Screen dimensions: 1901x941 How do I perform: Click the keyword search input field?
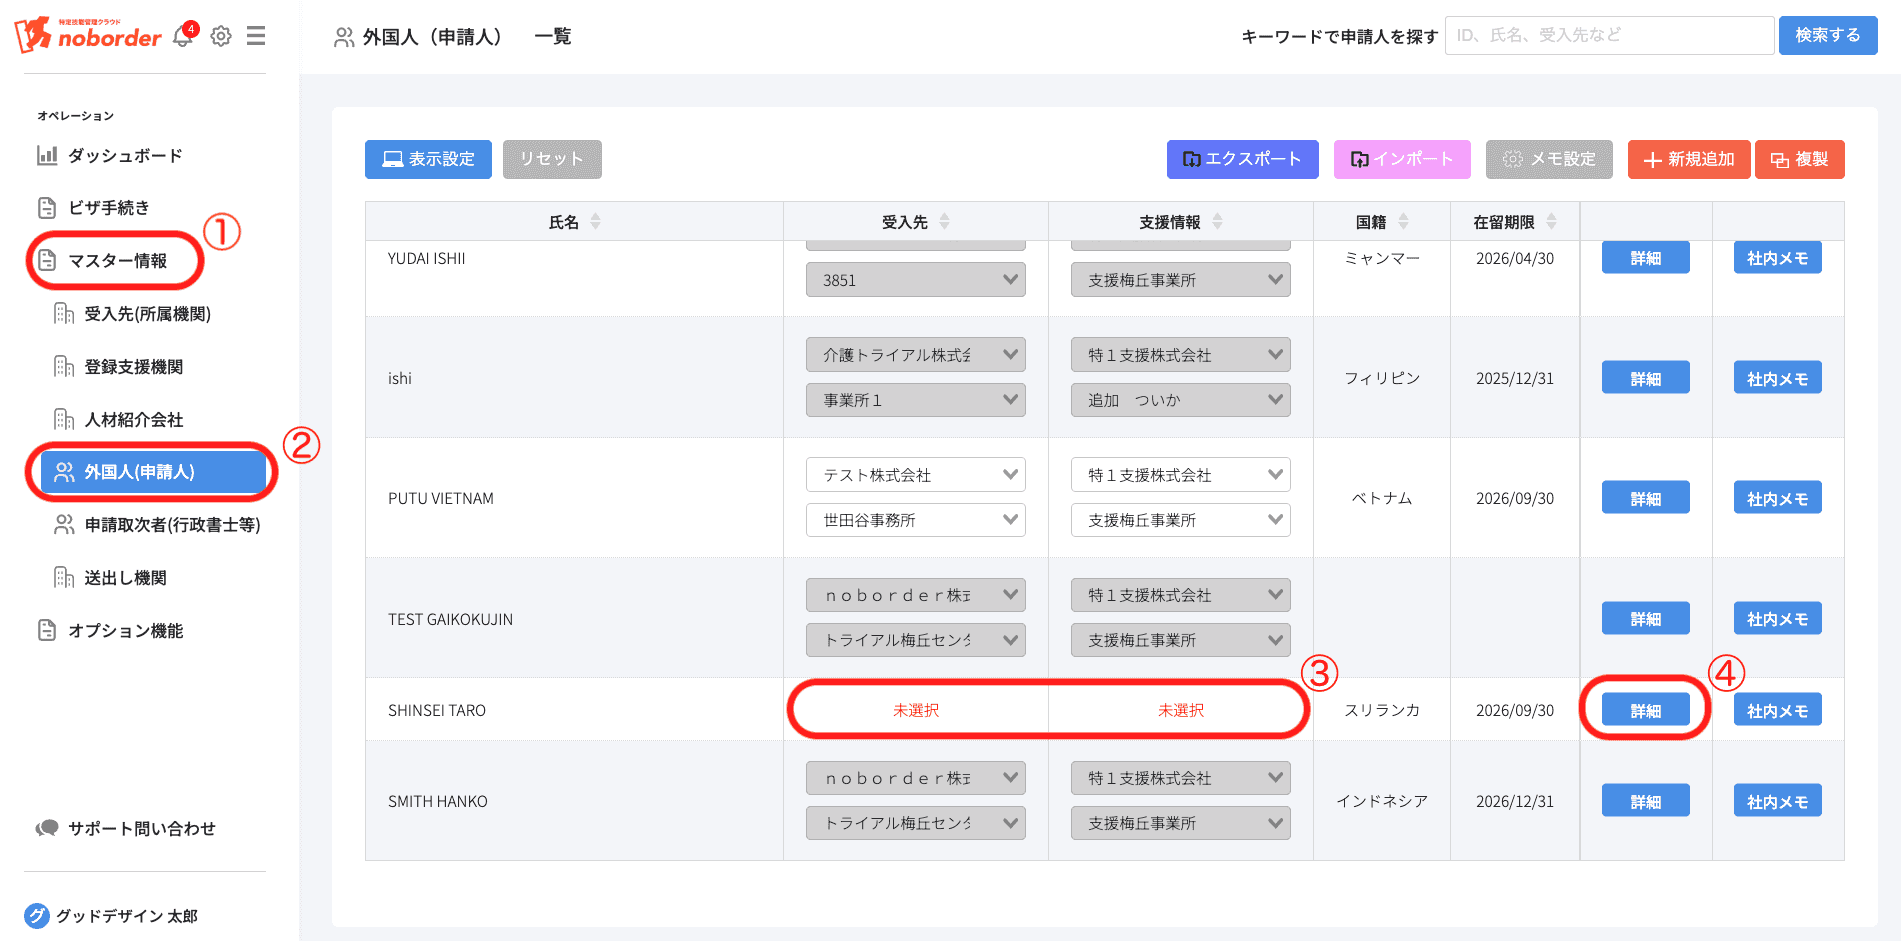coord(1608,36)
